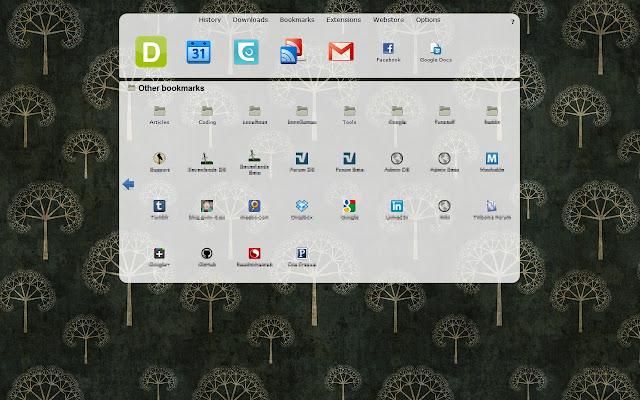Open the localhost bookmark folder

(x=255, y=115)
